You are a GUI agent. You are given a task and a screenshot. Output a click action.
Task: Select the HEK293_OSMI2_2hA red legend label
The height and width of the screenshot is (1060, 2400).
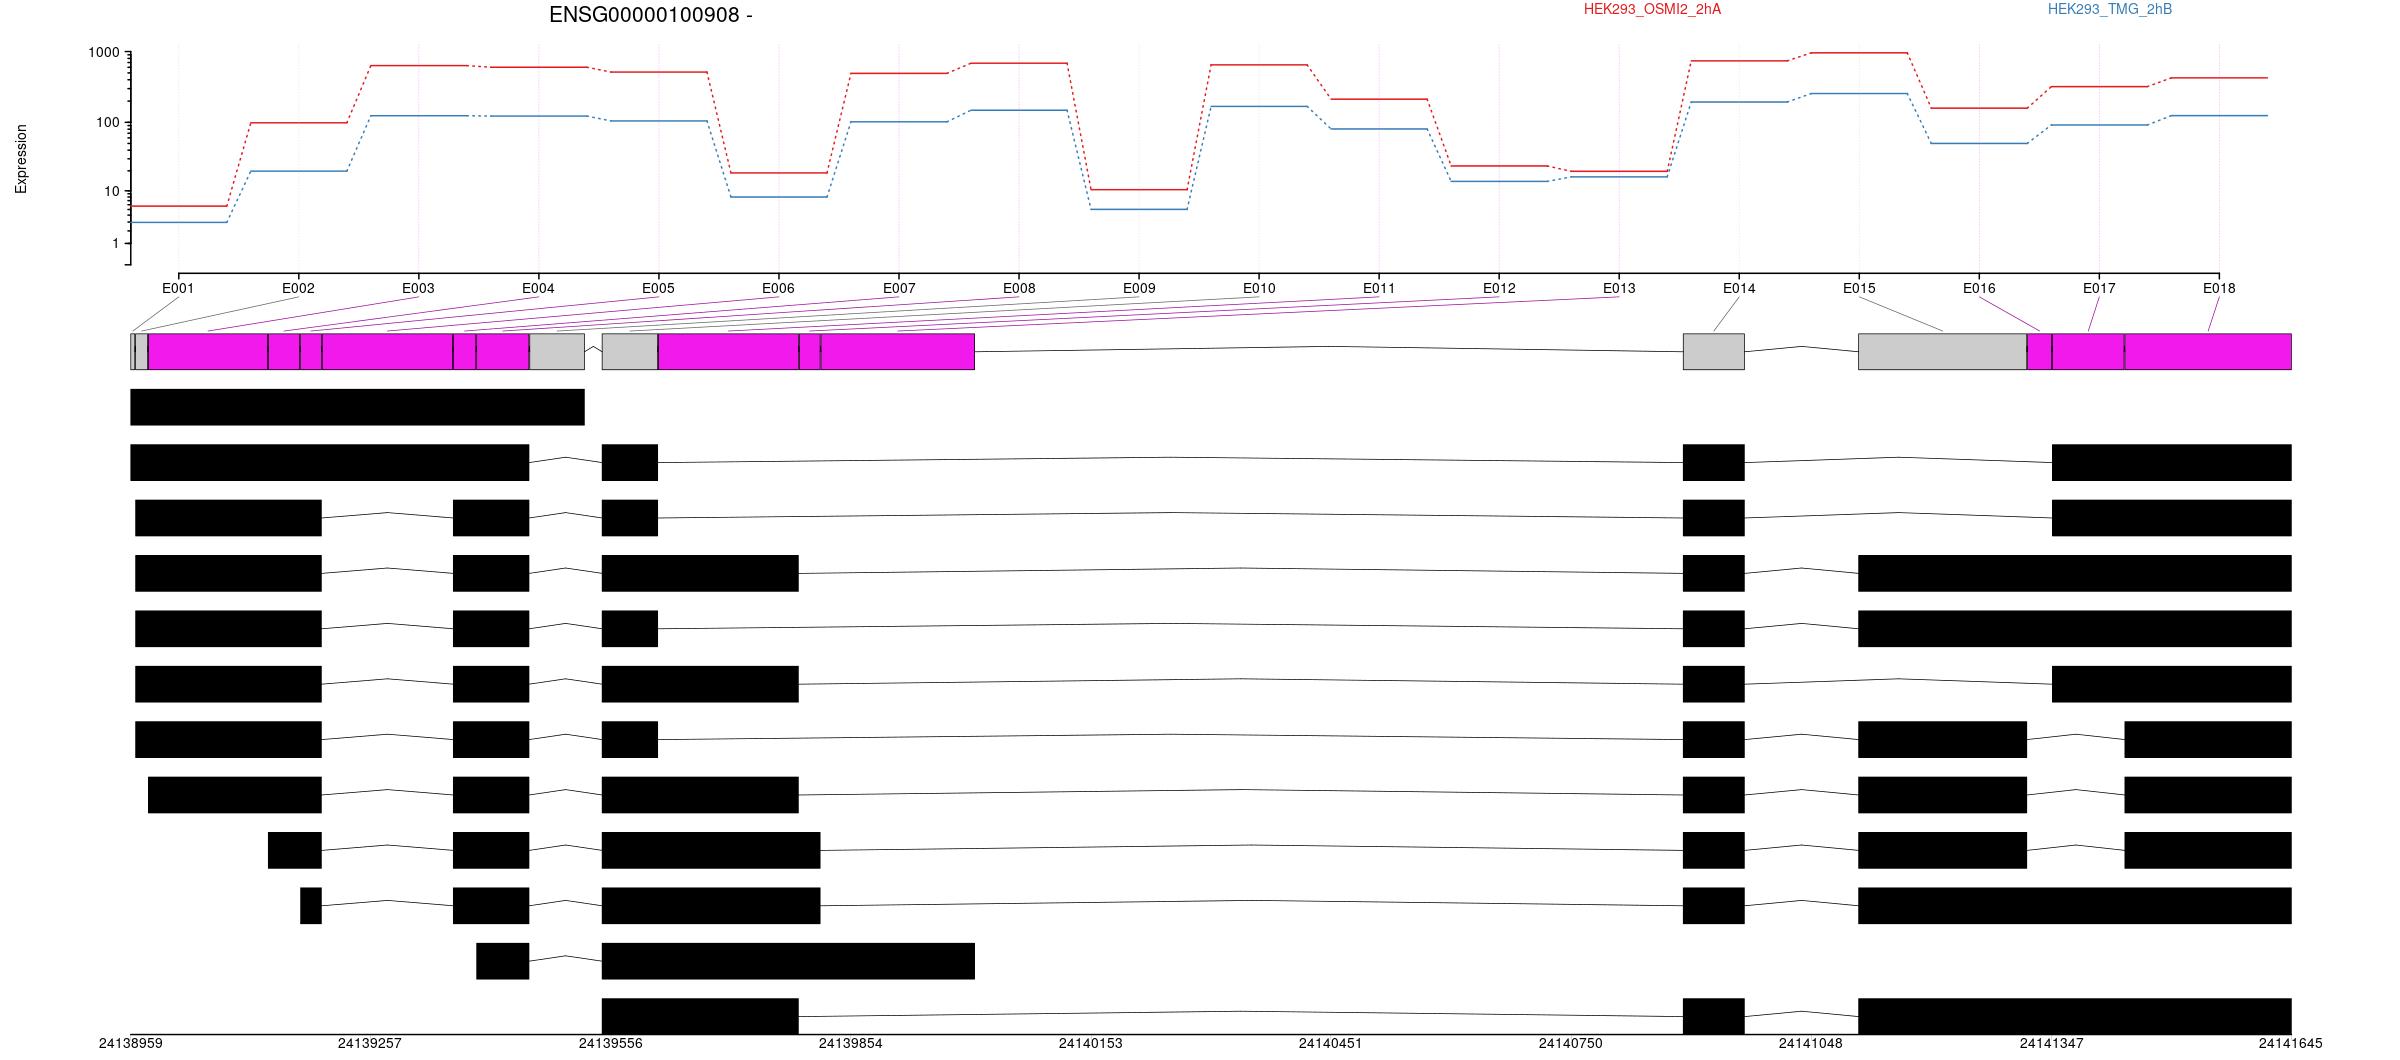[x=1652, y=9]
